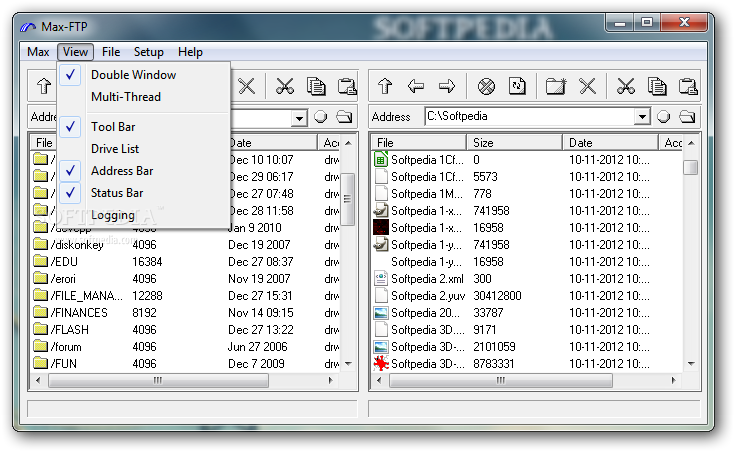The width and height of the screenshot is (735, 452).
Task: Click right pane horizontal scrollbar left arrow
Action: click(x=379, y=380)
